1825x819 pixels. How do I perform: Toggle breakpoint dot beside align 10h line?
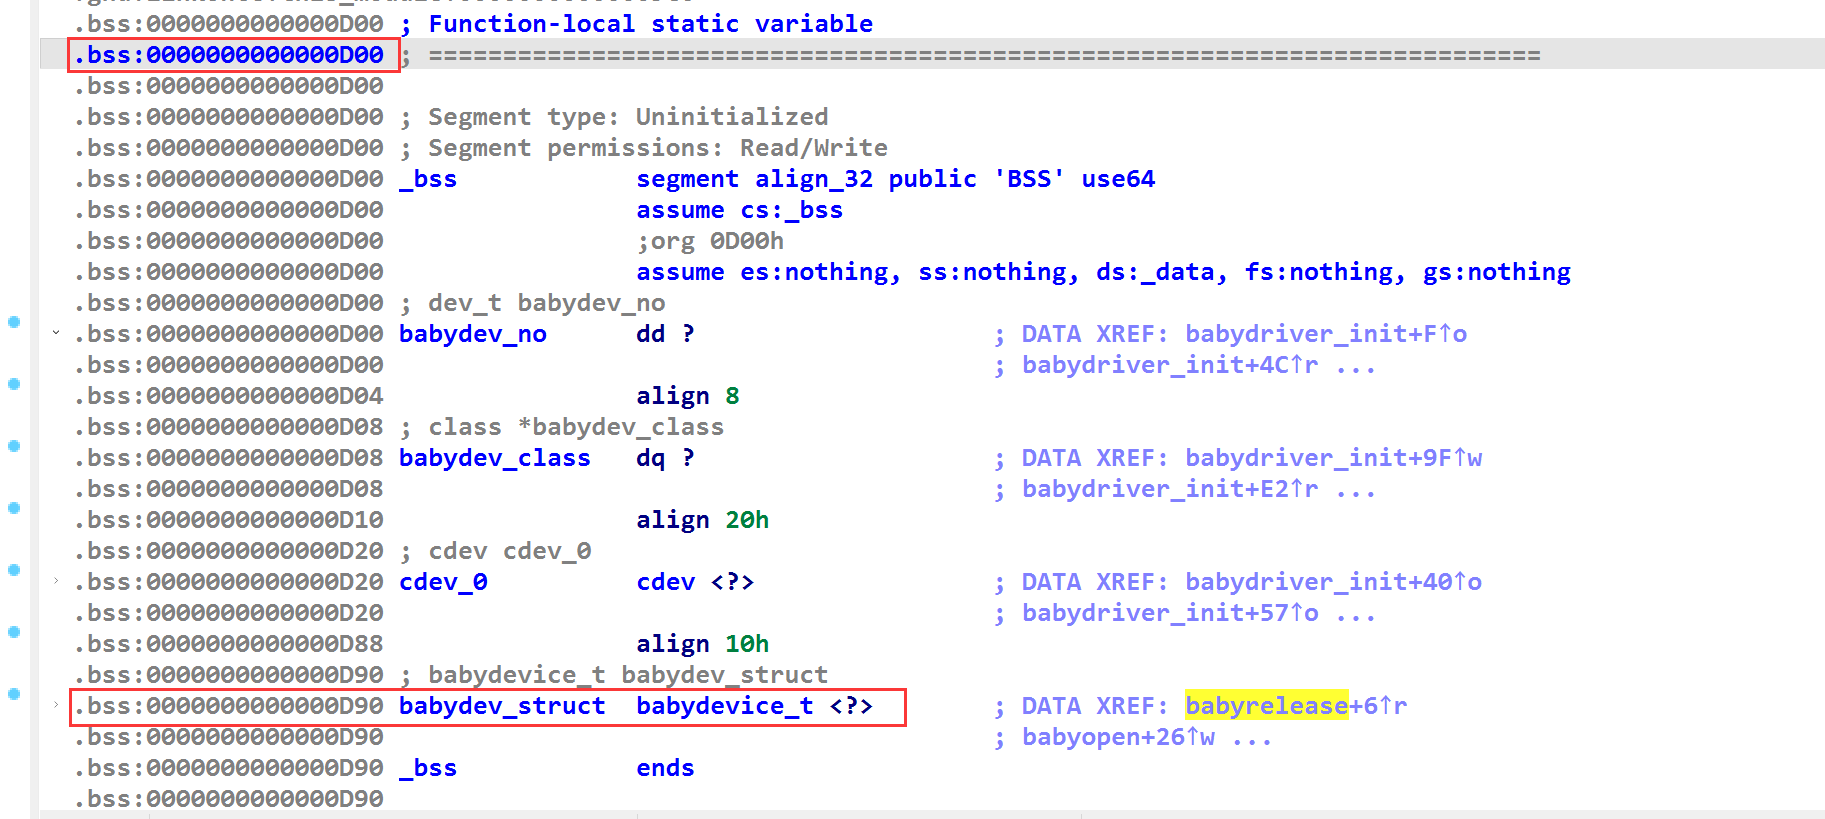point(14,632)
